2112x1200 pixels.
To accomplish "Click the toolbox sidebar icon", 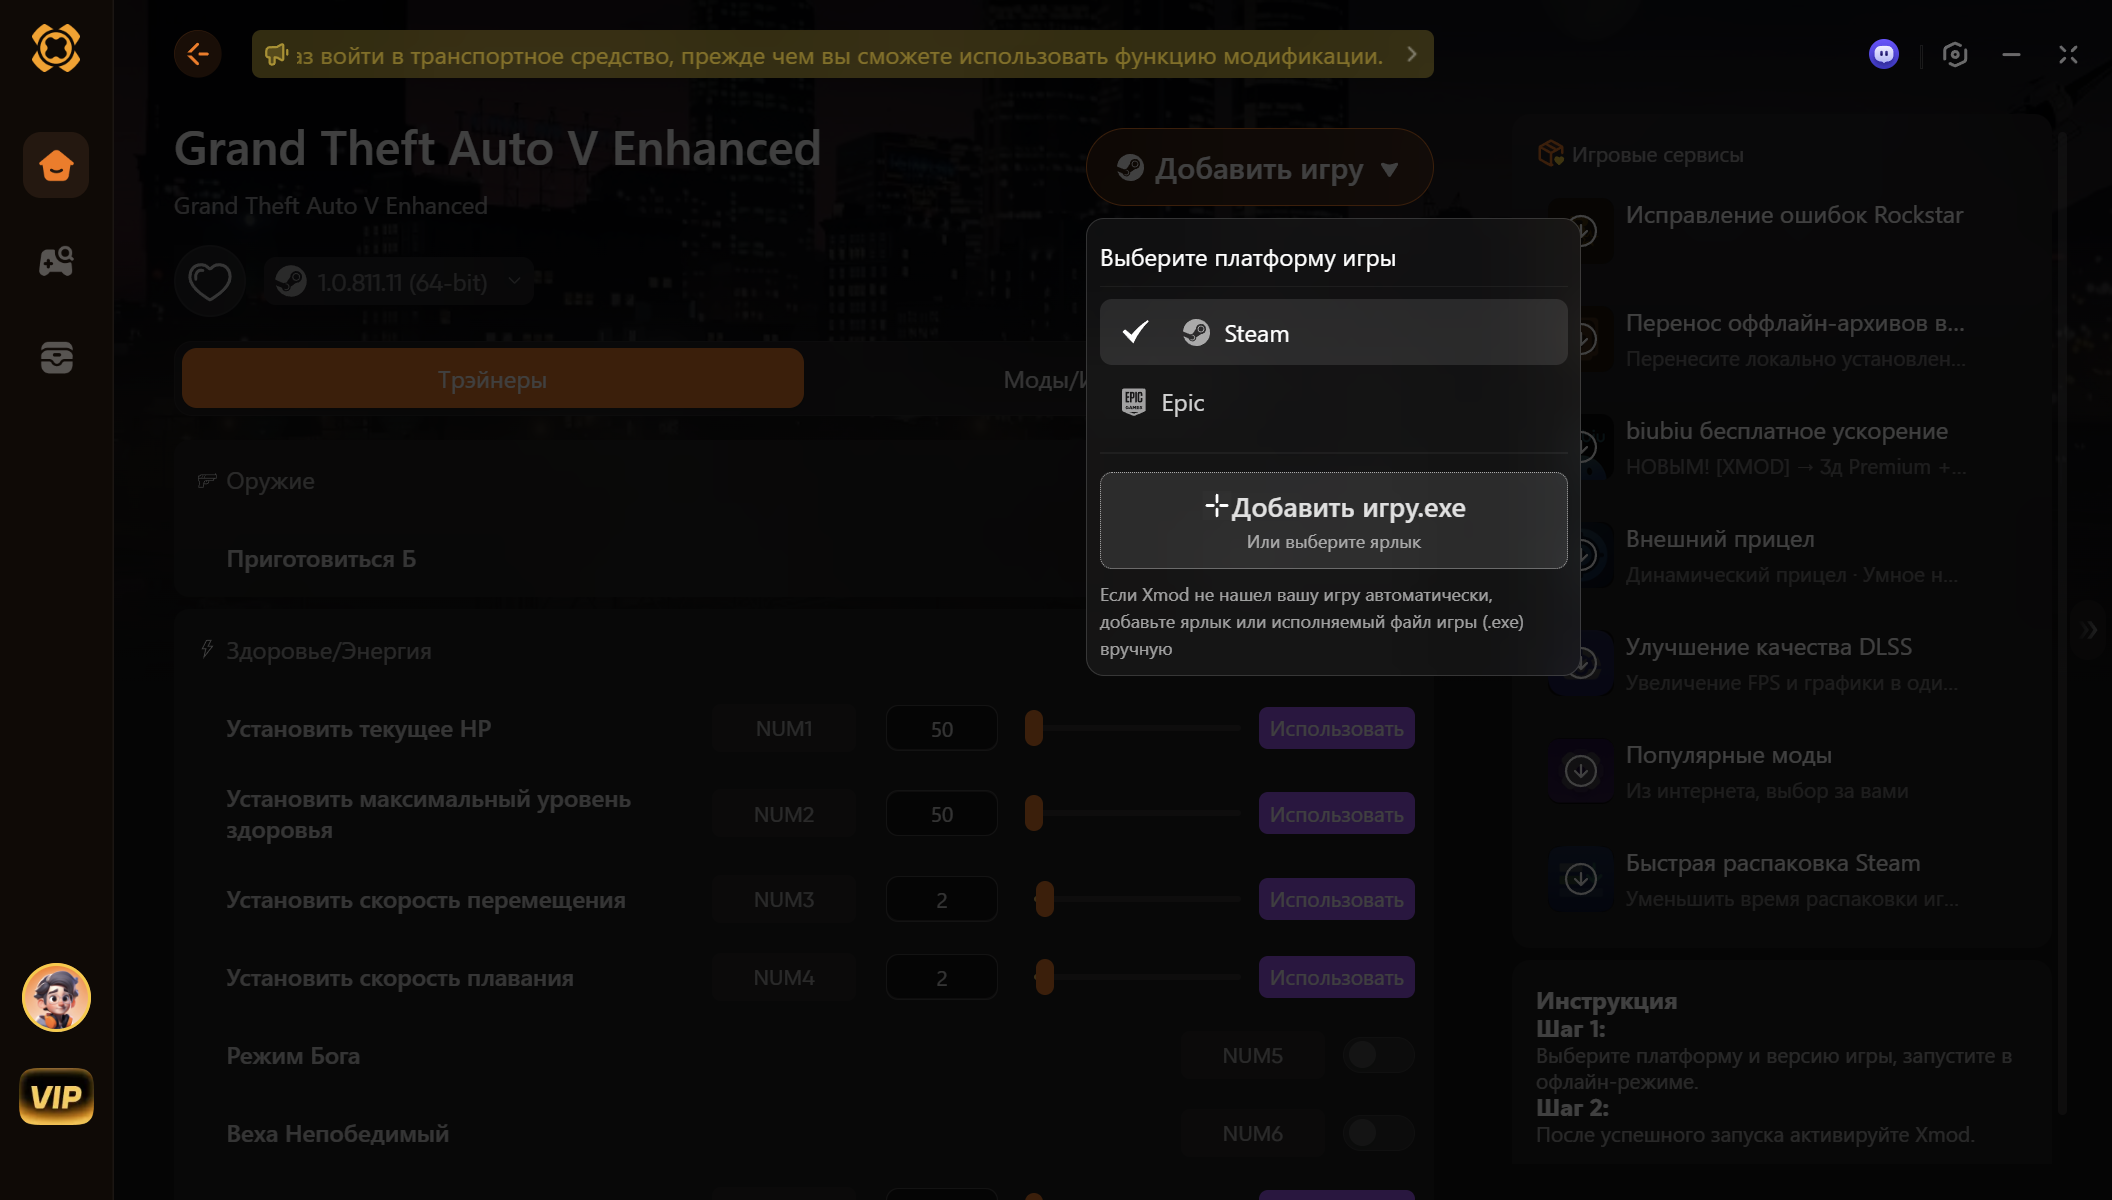I will click(56, 357).
